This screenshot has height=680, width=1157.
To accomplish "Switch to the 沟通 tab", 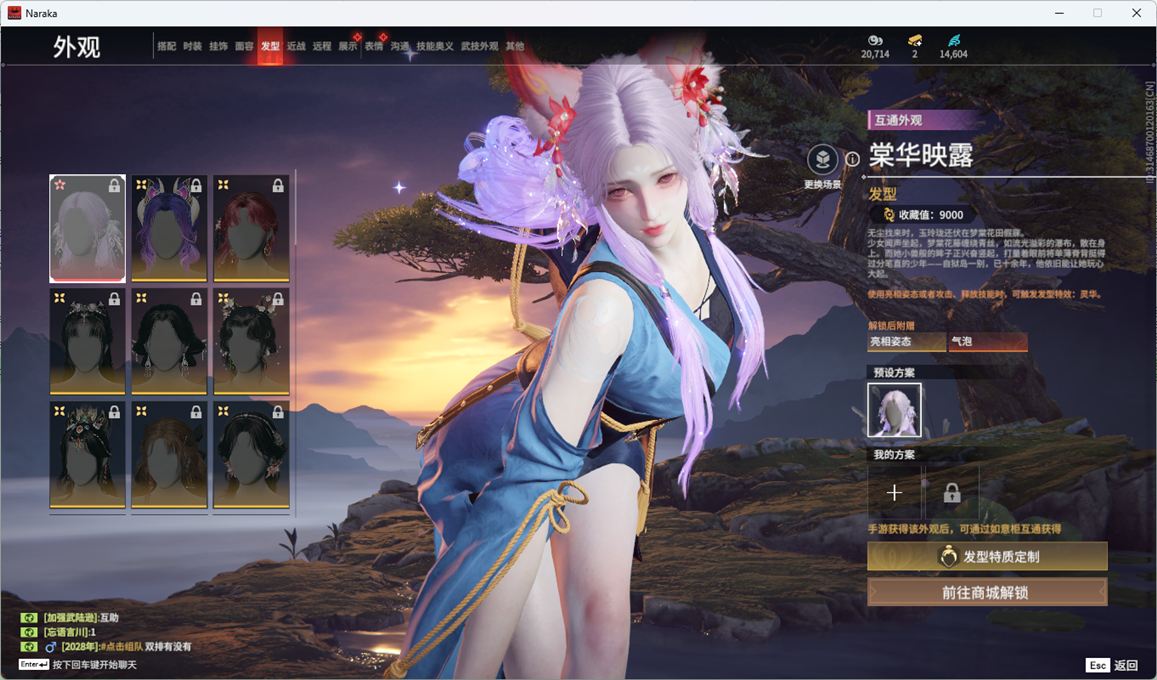I will click(x=400, y=46).
